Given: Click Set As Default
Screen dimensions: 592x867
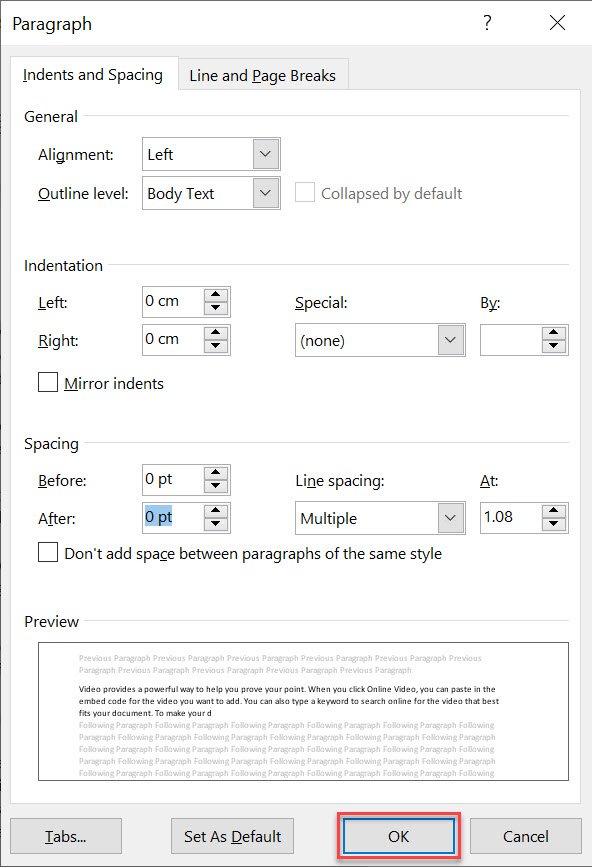Looking at the screenshot, I should (232, 836).
